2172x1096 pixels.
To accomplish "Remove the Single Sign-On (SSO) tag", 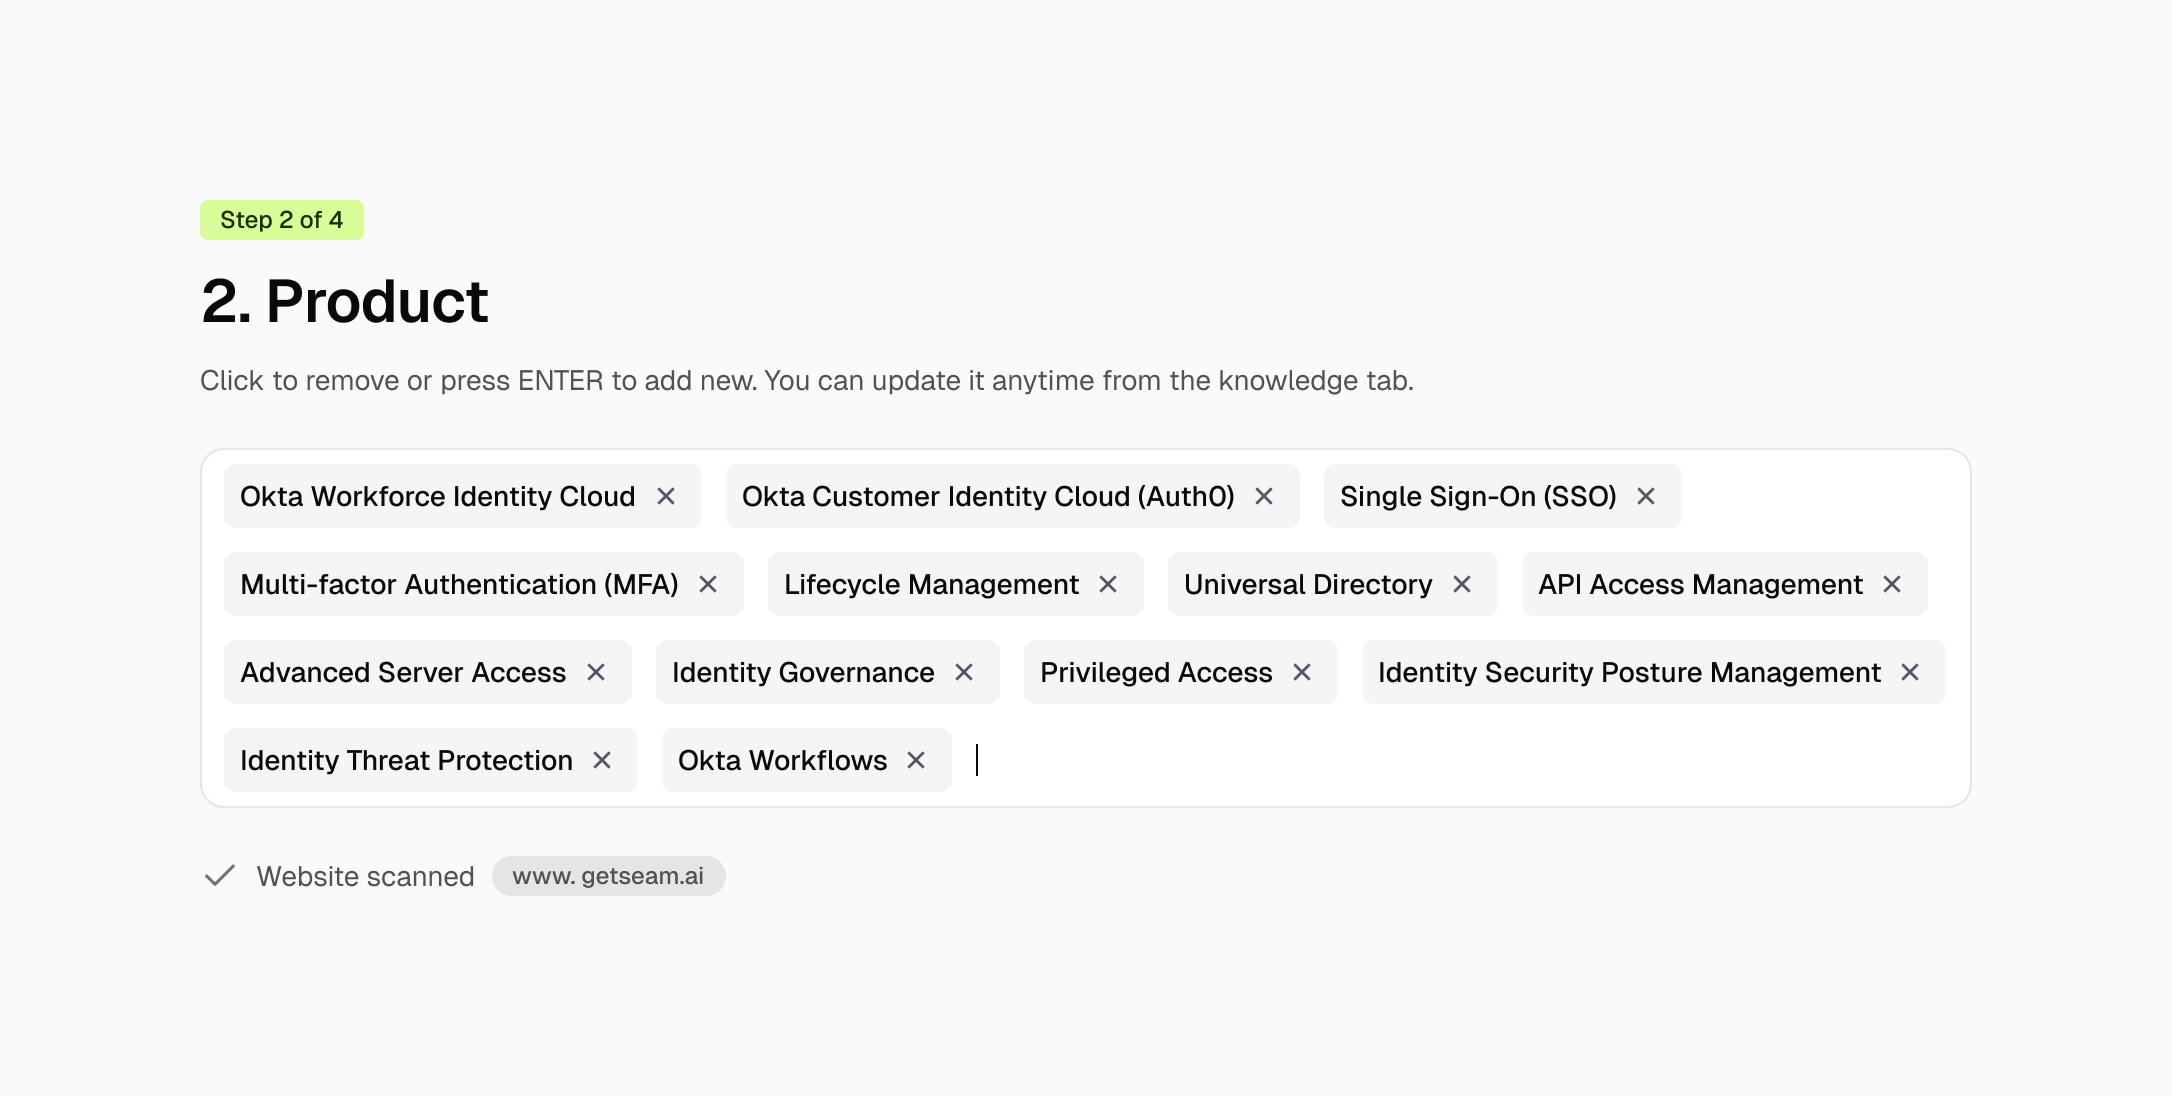I will [x=1646, y=496].
